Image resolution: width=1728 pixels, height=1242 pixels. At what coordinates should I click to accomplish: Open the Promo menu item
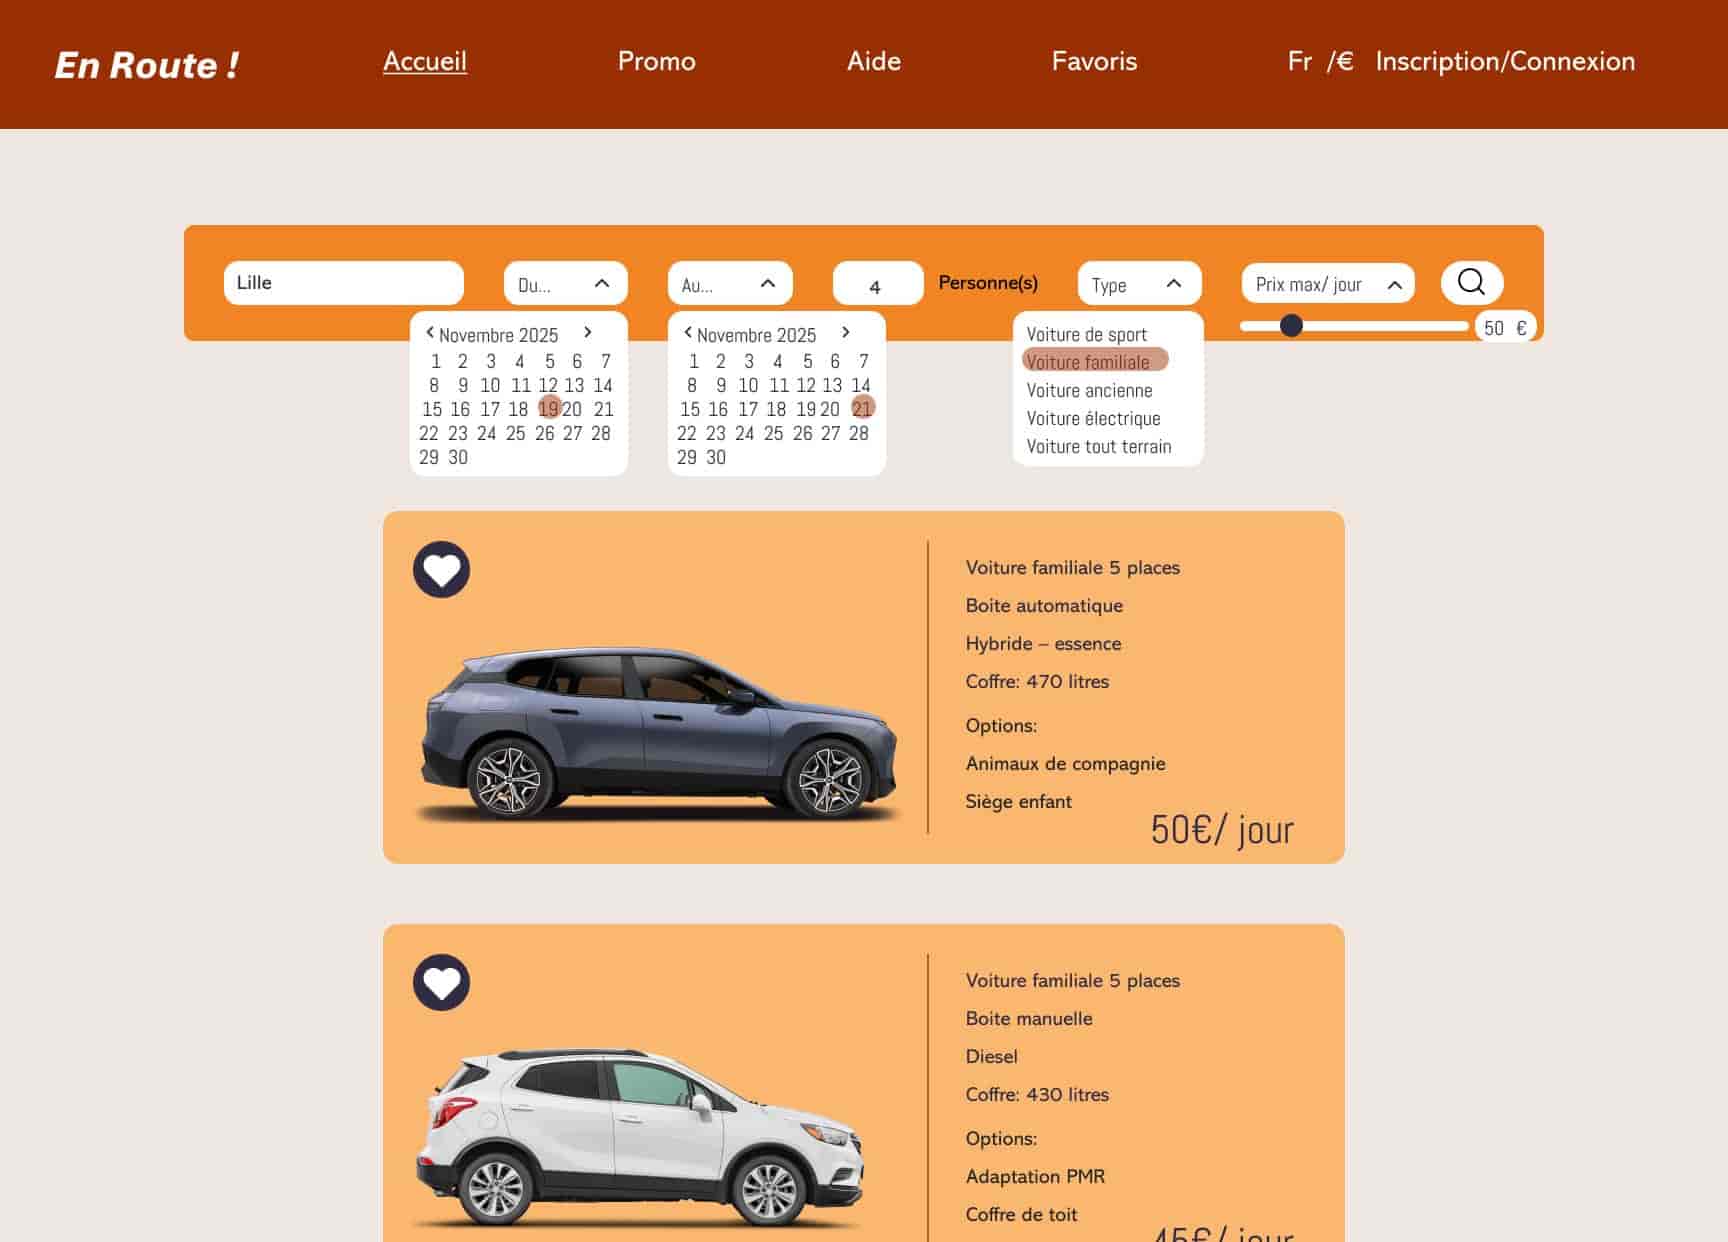[x=657, y=61]
